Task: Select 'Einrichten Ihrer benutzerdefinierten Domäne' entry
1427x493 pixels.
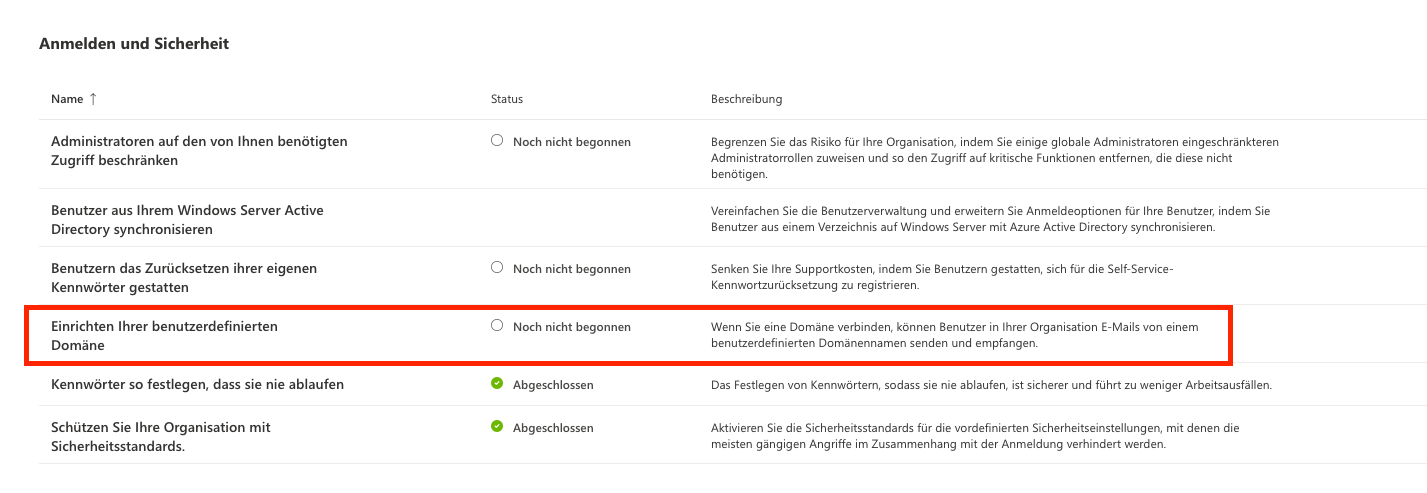Action: point(163,335)
